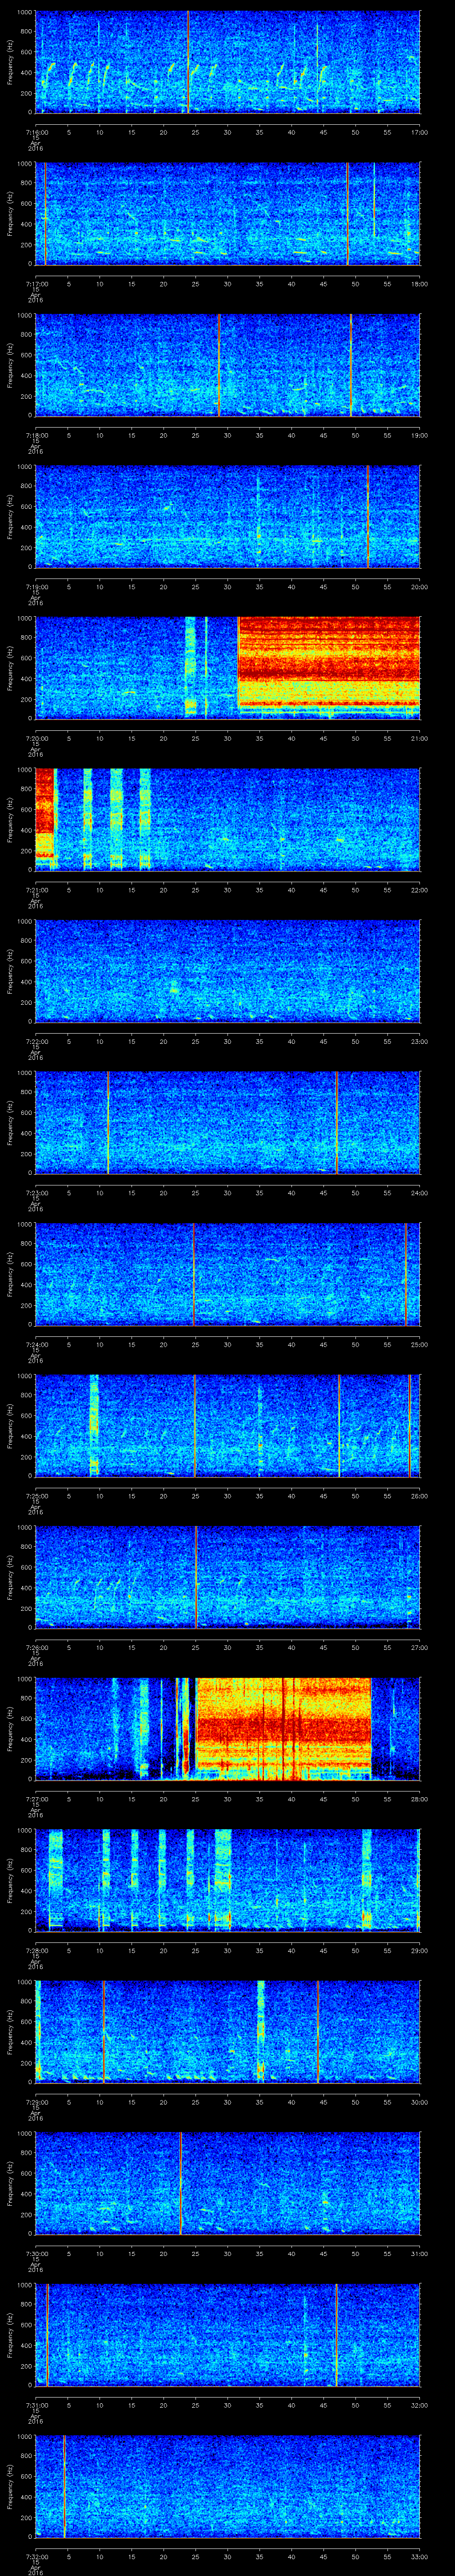The height and width of the screenshot is (2576, 455).
Task: Click the 7:22:00 spectrogram panel
Action: [227, 970]
